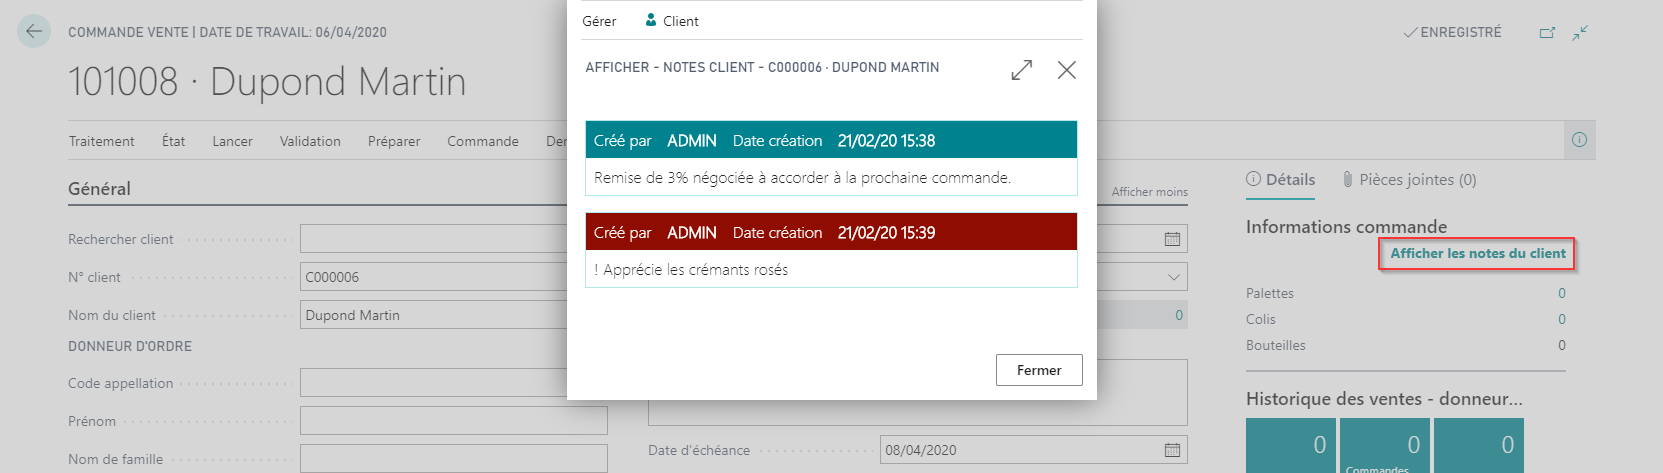
Task: Switch to the Pièces jointes tab
Action: pyautogui.click(x=1409, y=180)
